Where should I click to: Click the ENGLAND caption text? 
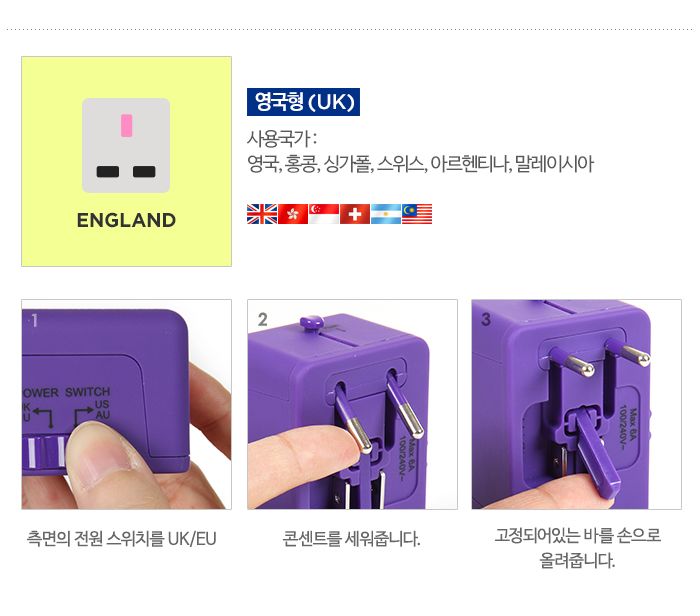(x=126, y=220)
